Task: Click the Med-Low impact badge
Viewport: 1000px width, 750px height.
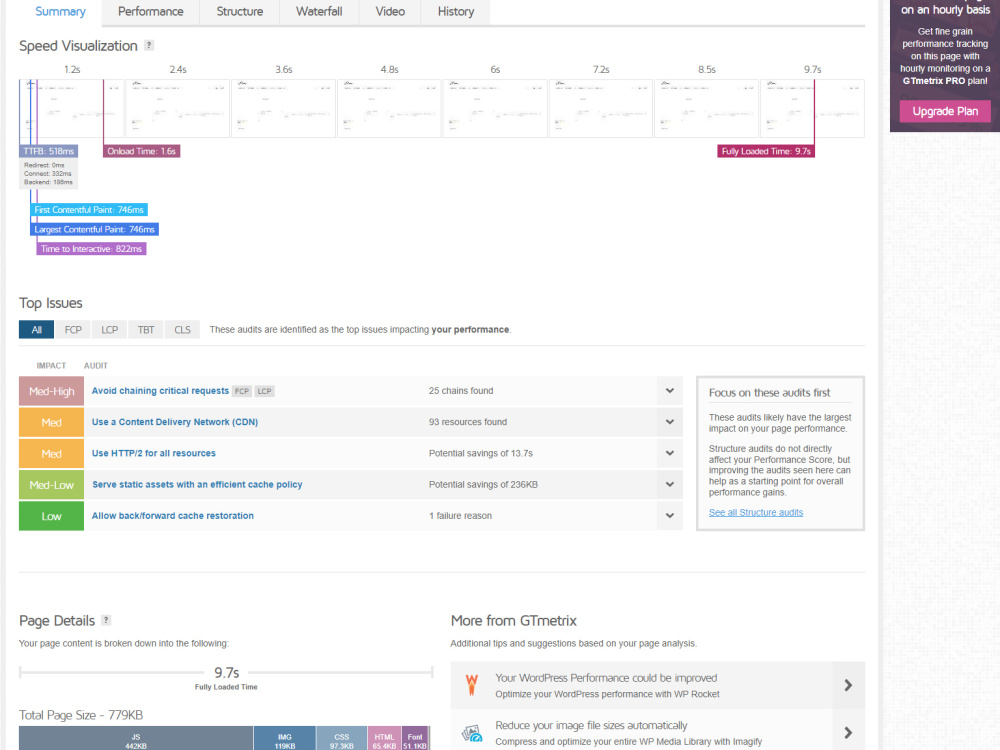Action: tap(52, 485)
